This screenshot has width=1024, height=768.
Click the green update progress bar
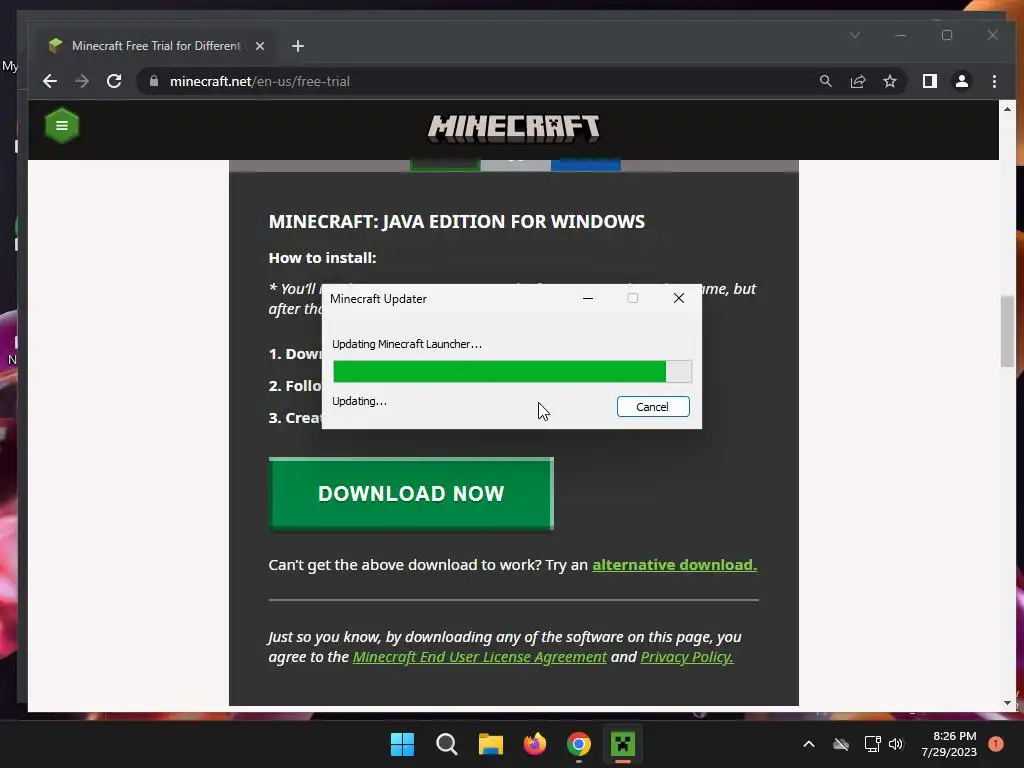click(x=512, y=371)
